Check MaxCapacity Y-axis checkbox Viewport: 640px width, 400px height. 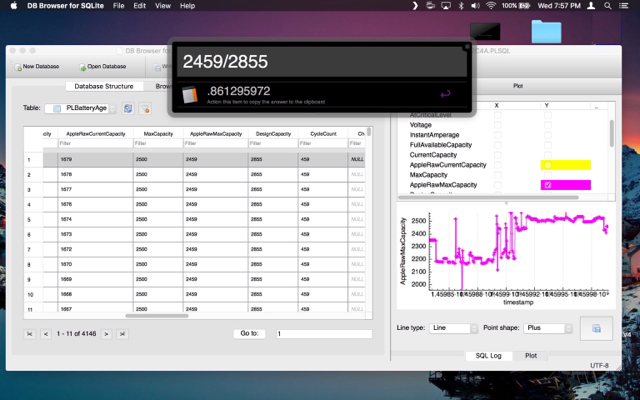pyautogui.click(x=548, y=175)
